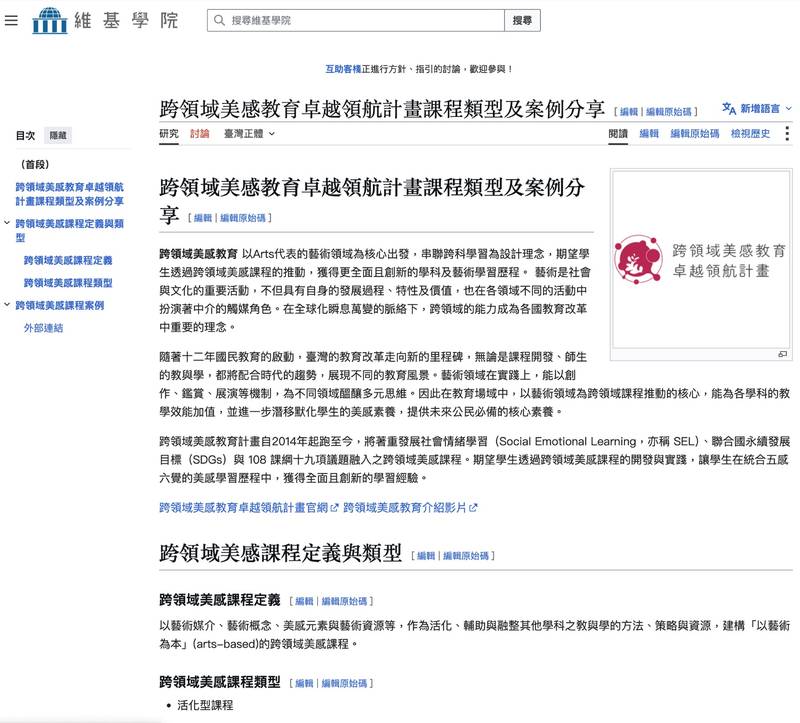Go to 外部連結 in sidebar

tap(43, 328)
